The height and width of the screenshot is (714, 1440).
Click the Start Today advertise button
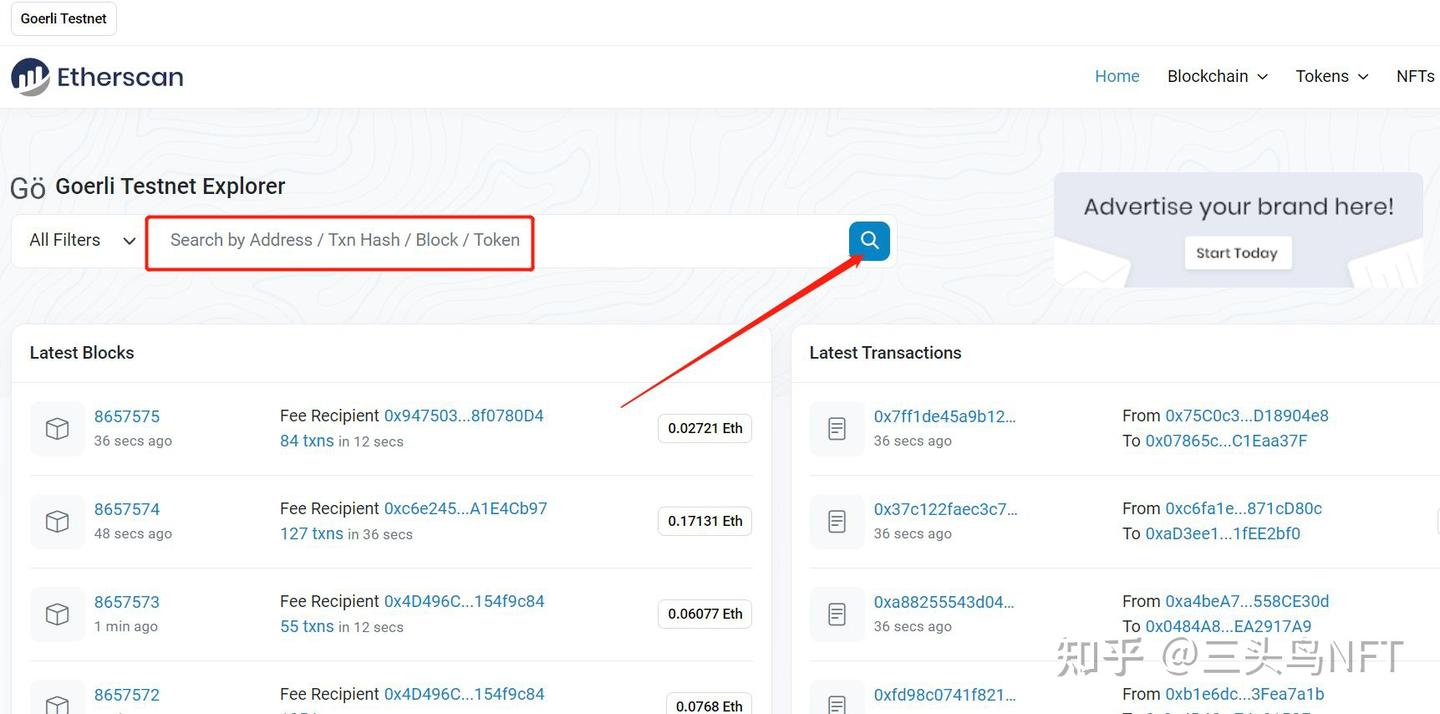(1237, 253)
